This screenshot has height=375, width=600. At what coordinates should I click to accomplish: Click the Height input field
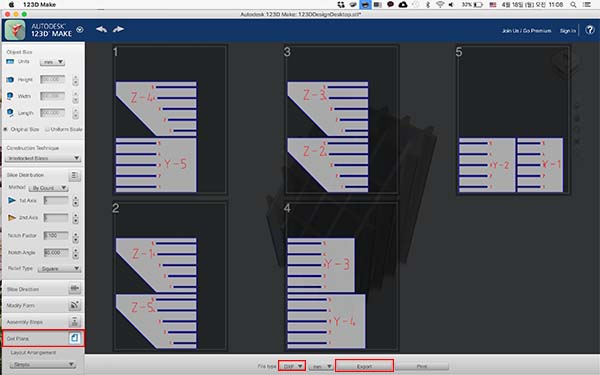pyautogui.click(x=52, y=79)
